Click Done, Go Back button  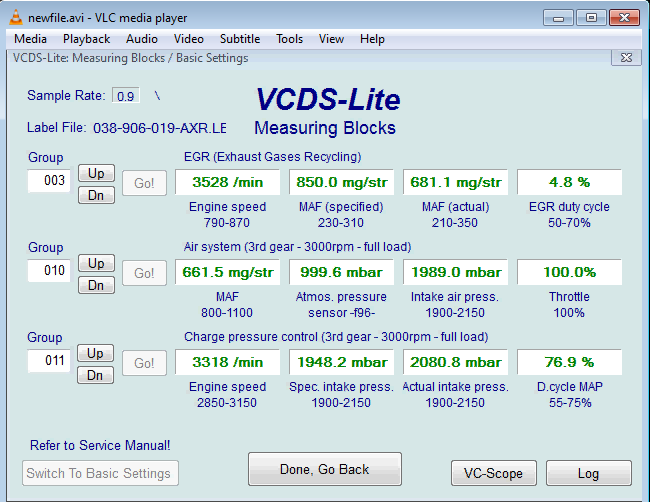coord(325,469)
